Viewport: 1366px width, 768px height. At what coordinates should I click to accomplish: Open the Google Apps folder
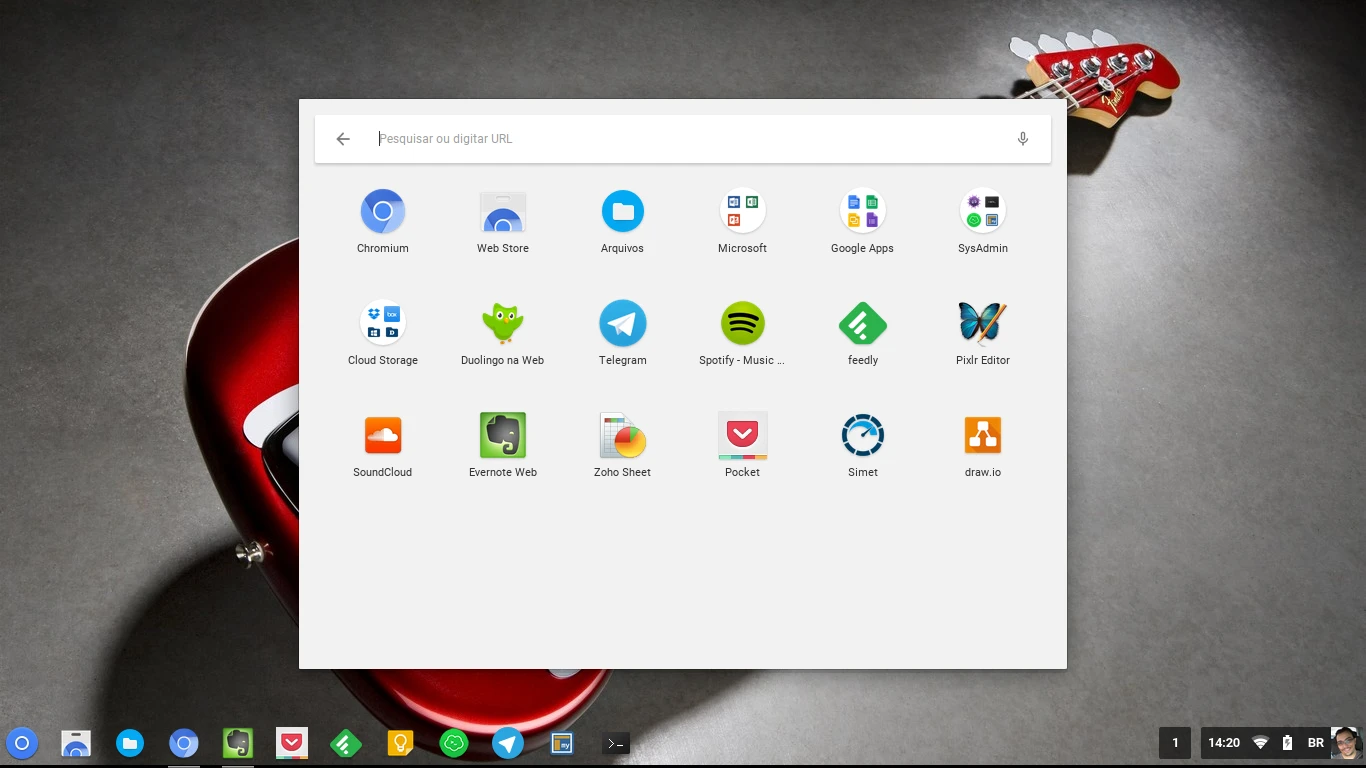[862, 212]
